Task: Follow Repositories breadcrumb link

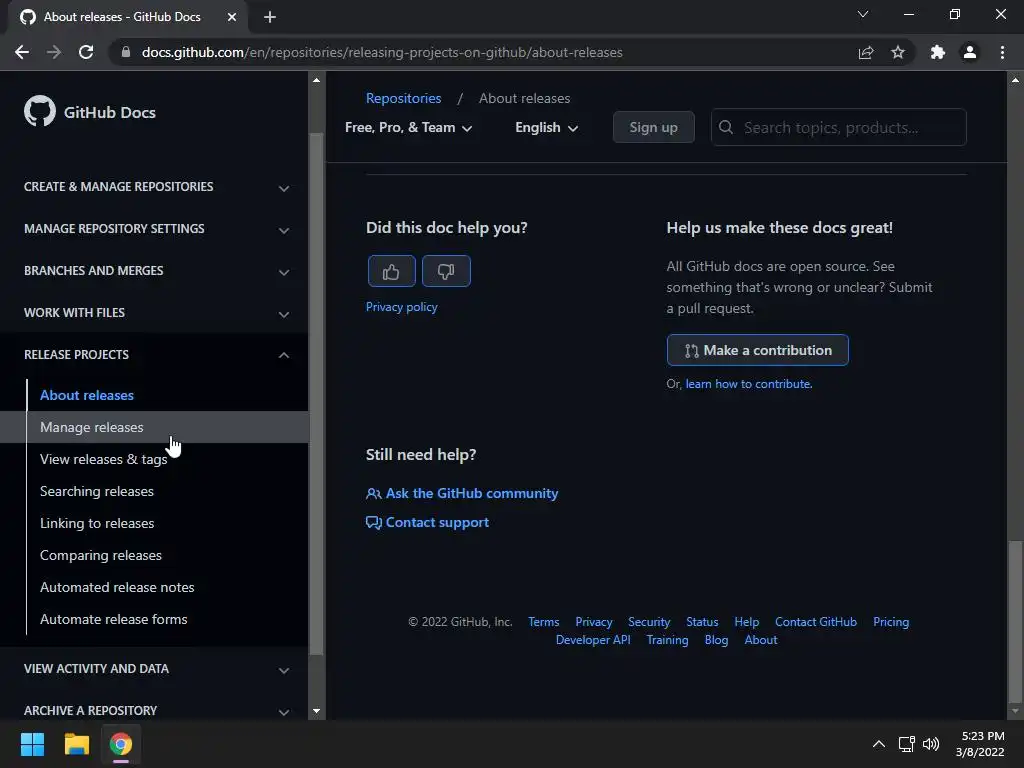Action: [x=404, y=98]
